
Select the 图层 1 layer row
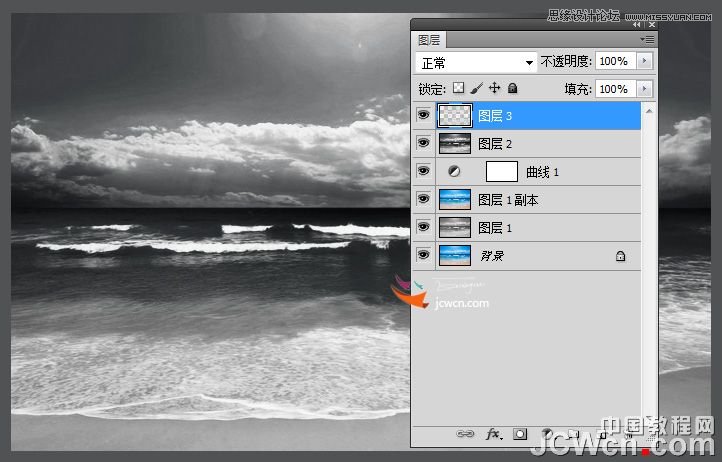pos(540,228)
